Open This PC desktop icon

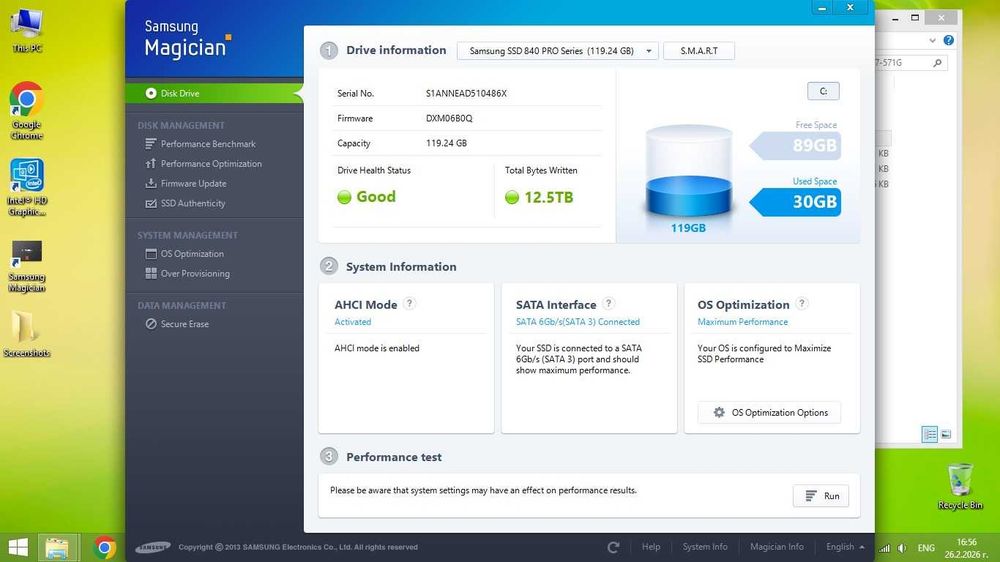coord(27,30)
